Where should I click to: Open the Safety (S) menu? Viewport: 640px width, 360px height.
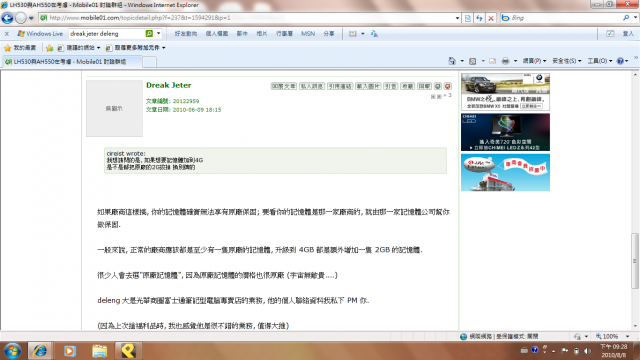[567, 61]
